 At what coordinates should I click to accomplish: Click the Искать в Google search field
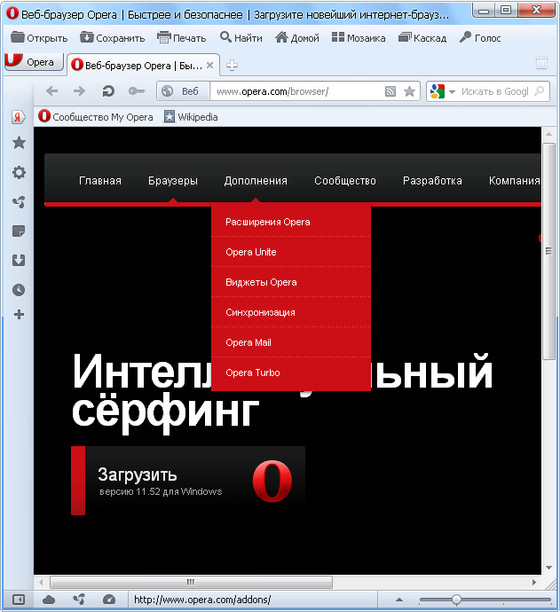pyautogui.click(x=495, y=91)
